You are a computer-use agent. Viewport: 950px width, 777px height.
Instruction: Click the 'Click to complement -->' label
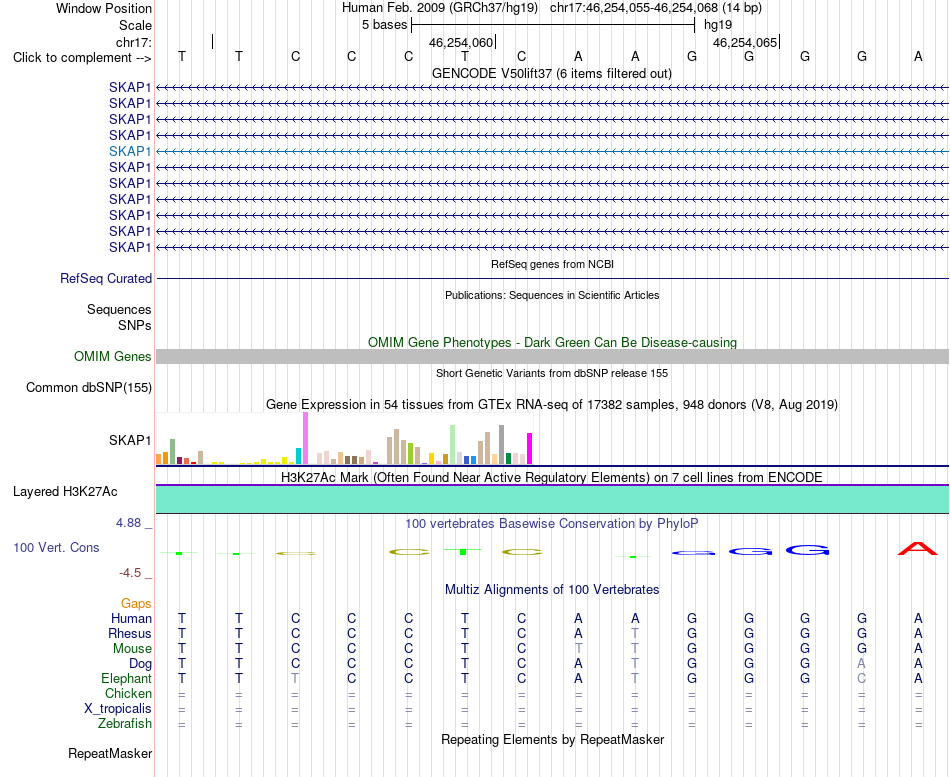pyautogui.click(x=82, y=58)
